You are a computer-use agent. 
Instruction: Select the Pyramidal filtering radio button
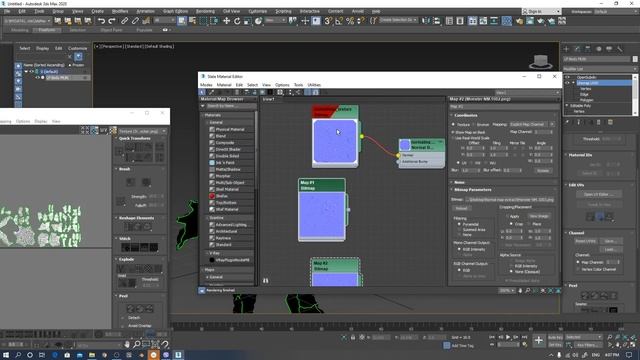pyautogui.click(x=460, y=224)
